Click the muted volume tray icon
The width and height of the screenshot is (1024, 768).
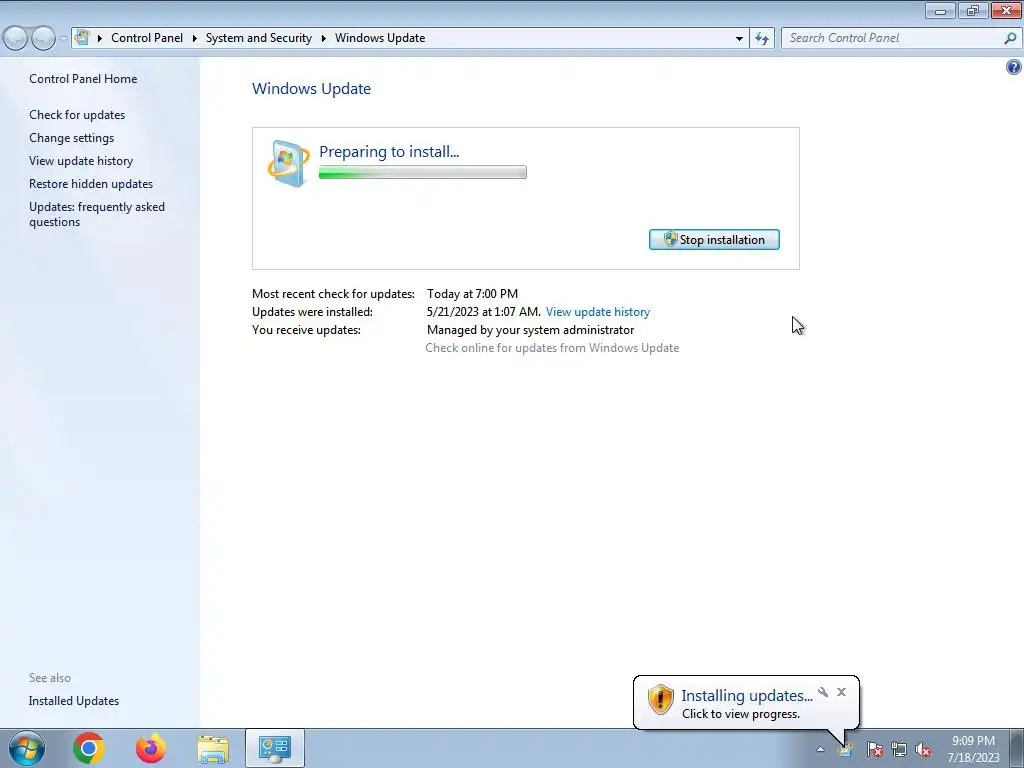point(923,749)
